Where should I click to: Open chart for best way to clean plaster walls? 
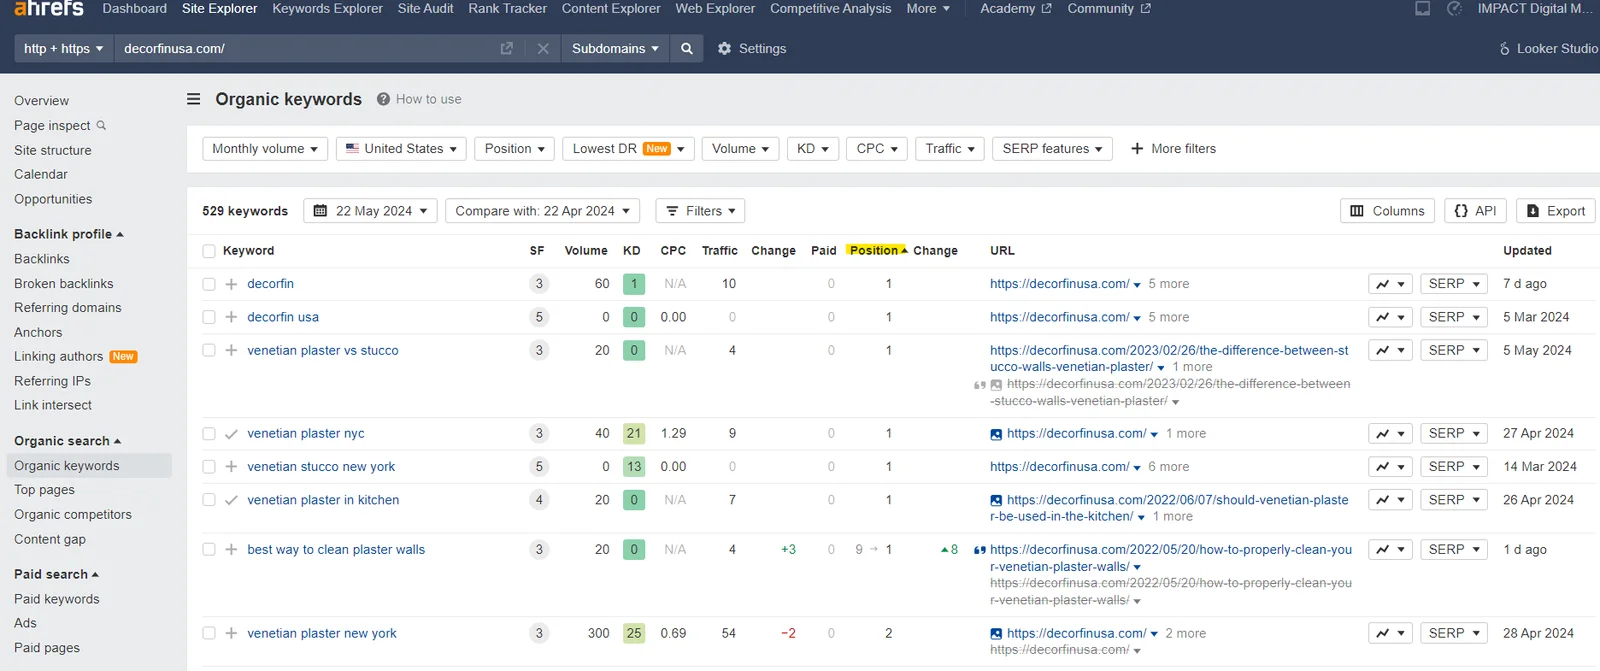click(x=1390, y=549)
